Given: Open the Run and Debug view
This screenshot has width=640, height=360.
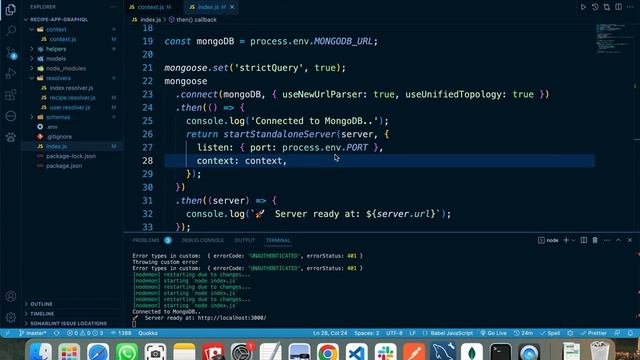Looking at the screenshot, I should pos(11,73).
